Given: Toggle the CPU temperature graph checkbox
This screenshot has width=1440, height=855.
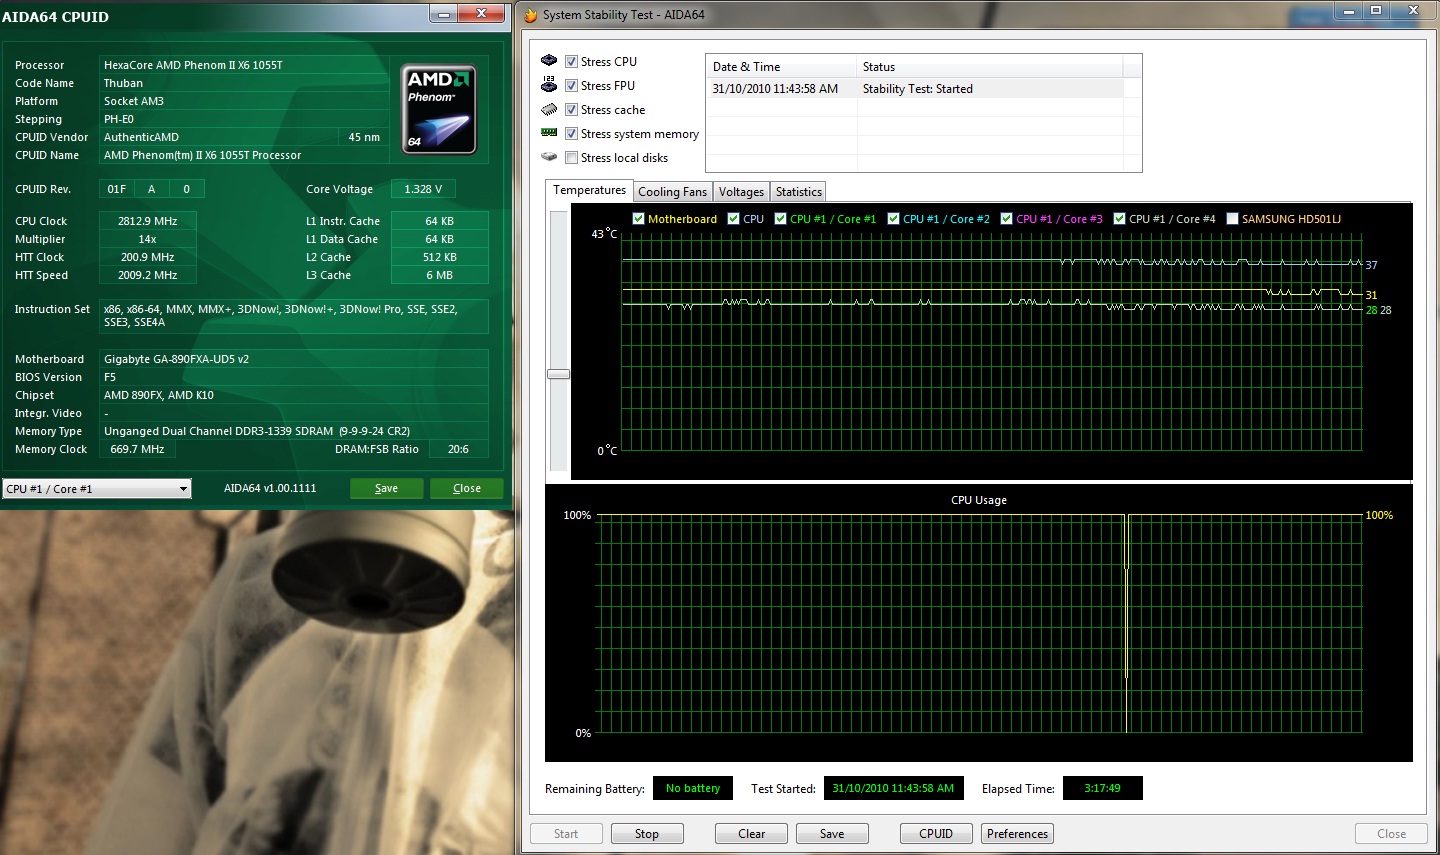Looking at the screenshot, I should 734,219.
